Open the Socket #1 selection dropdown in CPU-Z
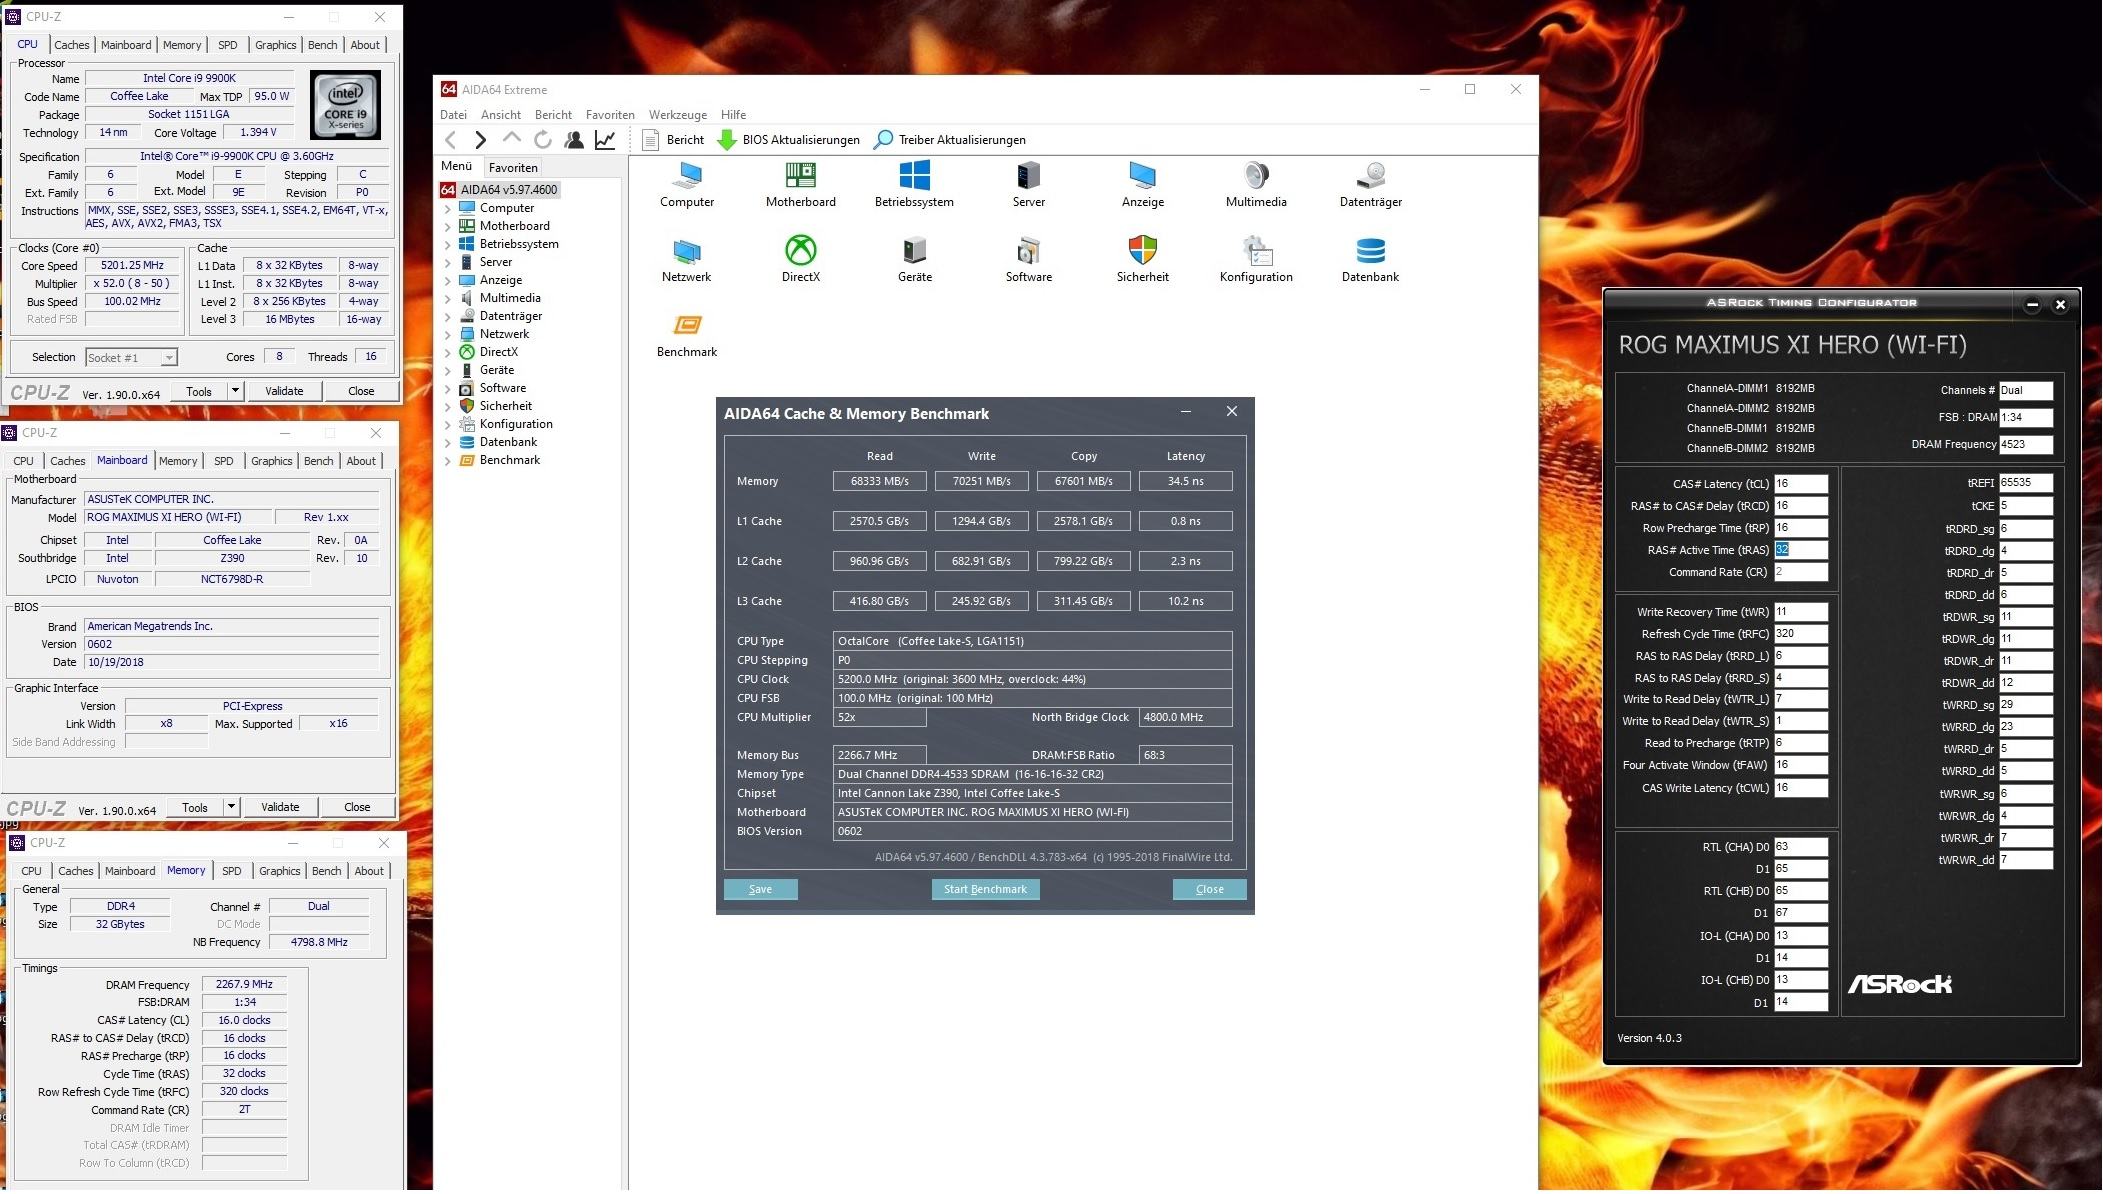The width and height of the screenshot is (2103, 1194). [x=169, y=357]
